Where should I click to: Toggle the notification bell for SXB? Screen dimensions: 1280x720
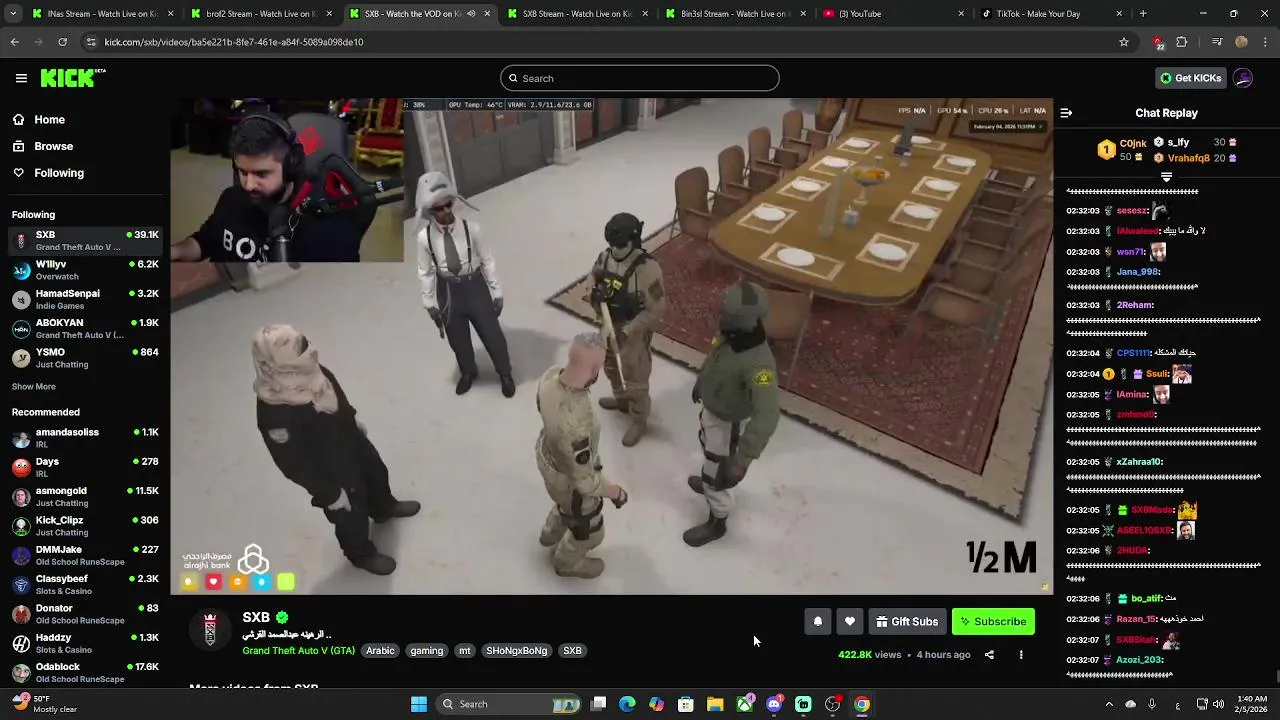[817, 621]
